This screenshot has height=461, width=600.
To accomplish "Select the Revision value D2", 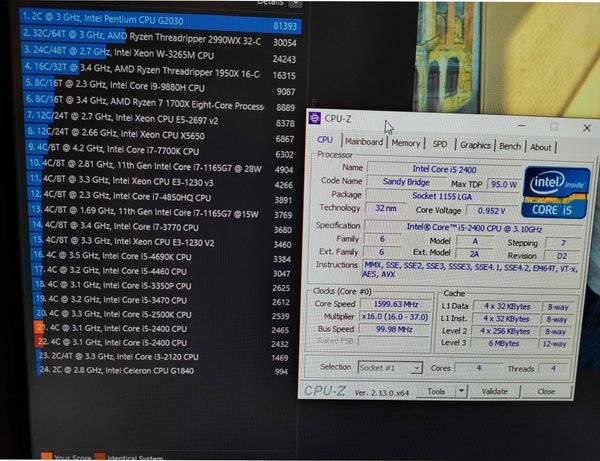I will point(562,256).
